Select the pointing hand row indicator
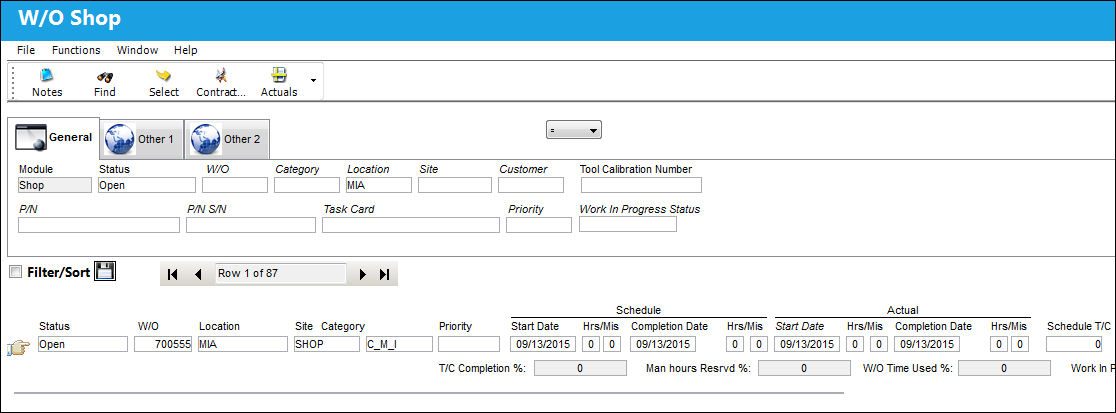The width and height of the screenshot is (1116, 413). coord(18,348)
